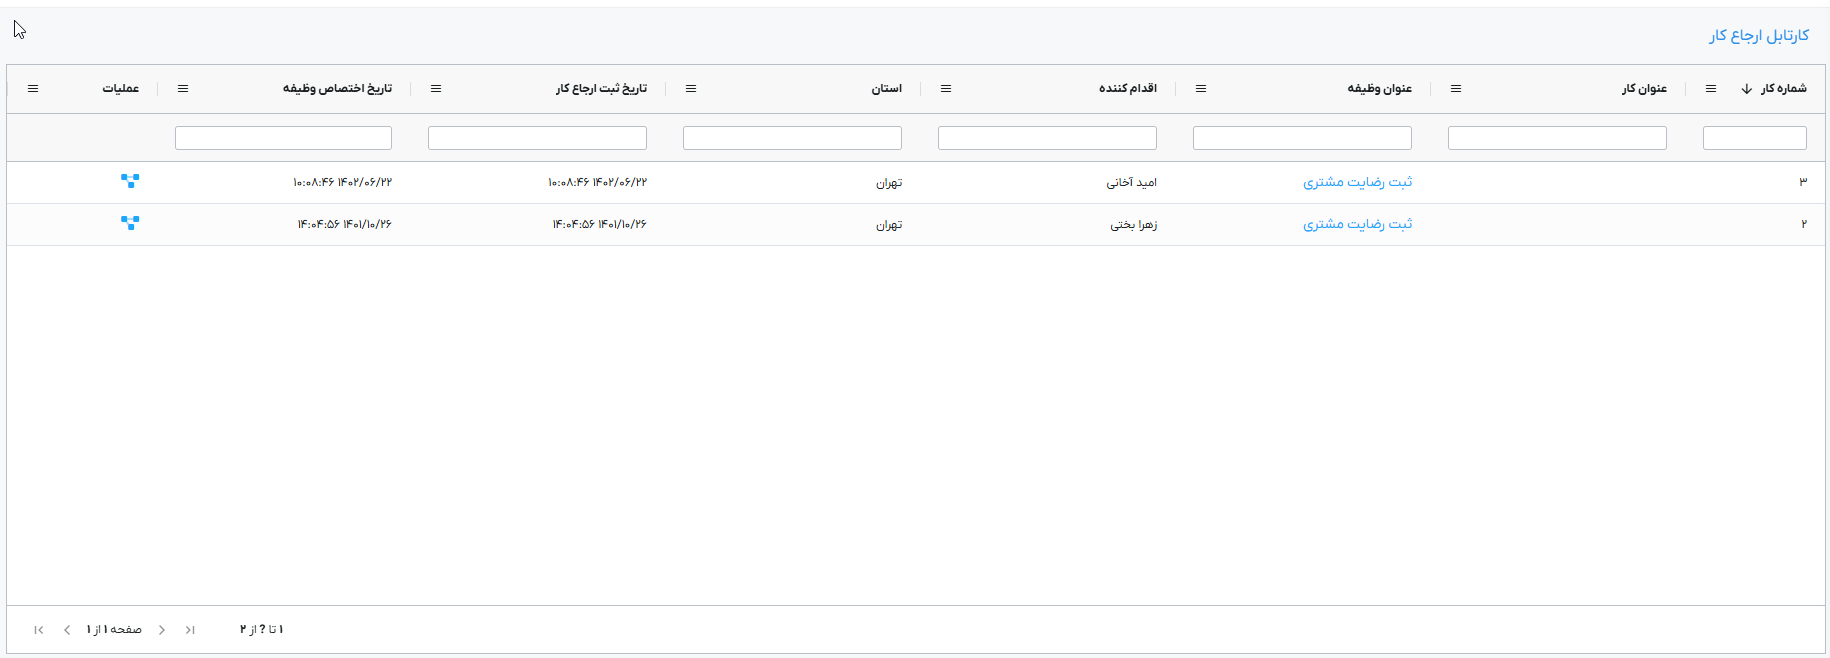The height and width of the screenshot is (658, 1830).
Task: Open menu icon for تاریخ اختصاص وظیفه
Action: (x=183, y=89)
